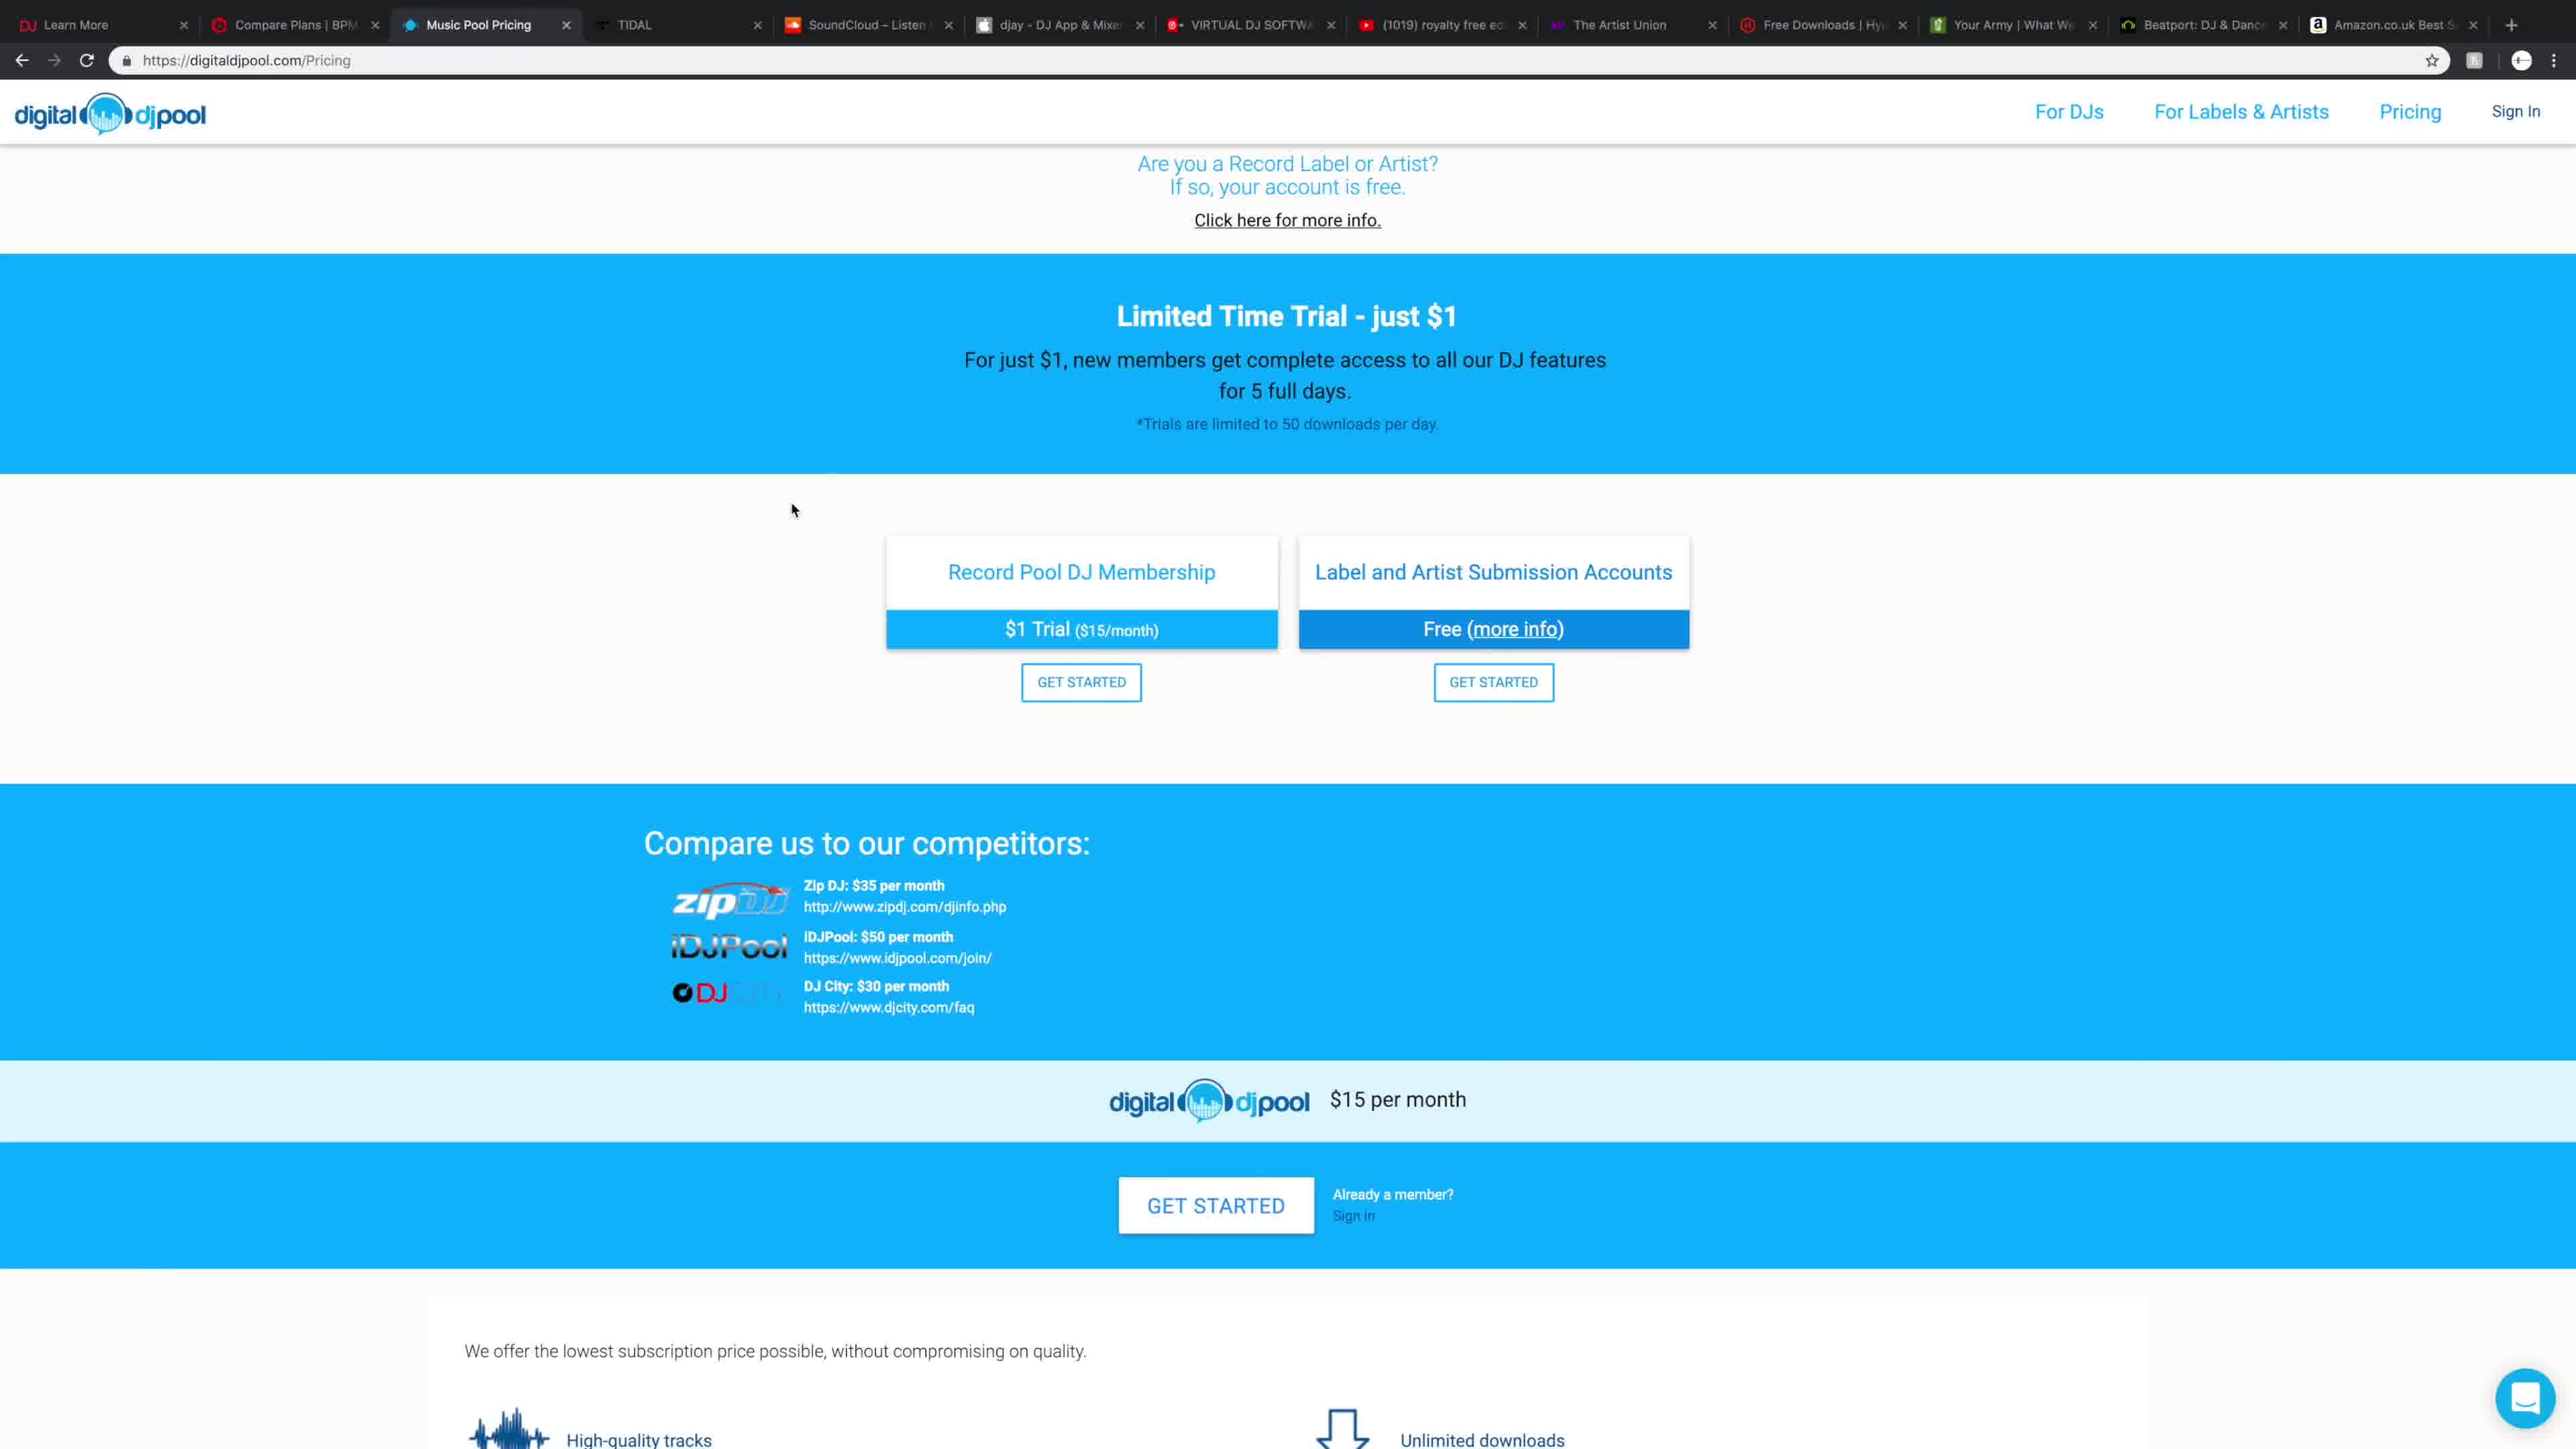The height and width of the screenshot is (1449, 2576).
Task: Close the Music Pool Pricing tab
Action: coord(566,25)
